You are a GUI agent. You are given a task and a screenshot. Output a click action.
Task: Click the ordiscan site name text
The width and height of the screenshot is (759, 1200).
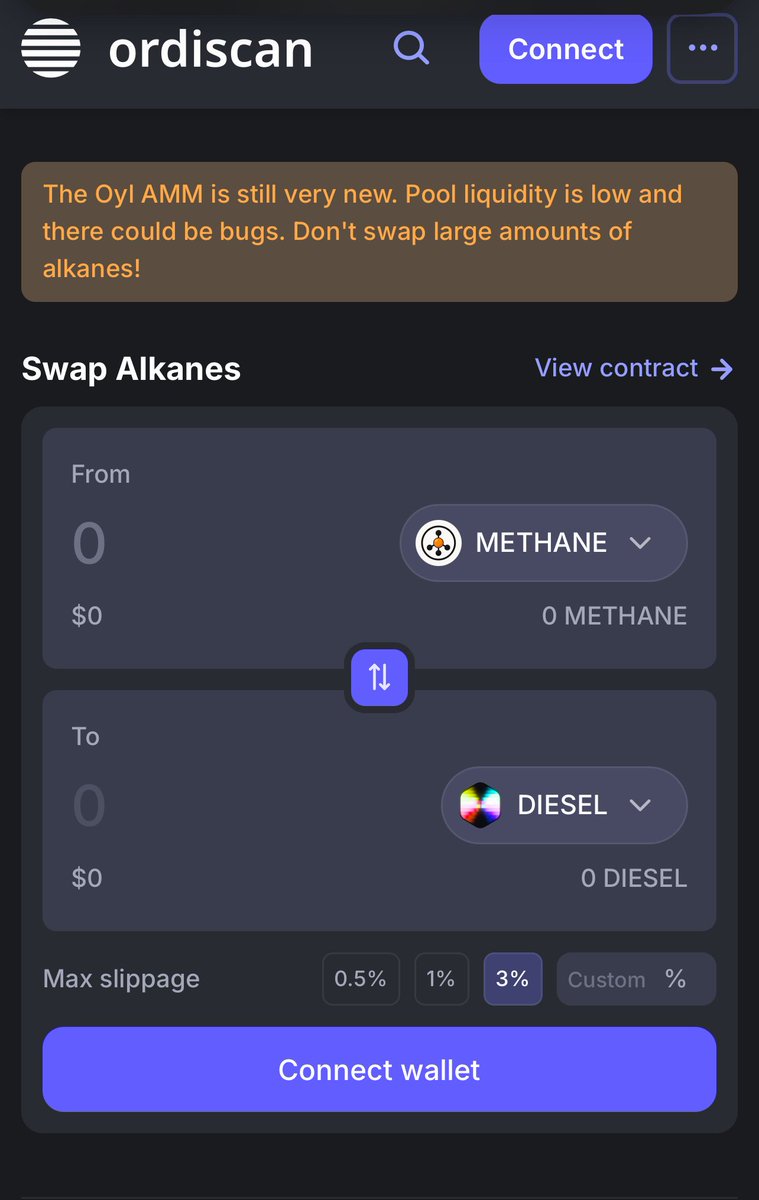click(211, 49)
